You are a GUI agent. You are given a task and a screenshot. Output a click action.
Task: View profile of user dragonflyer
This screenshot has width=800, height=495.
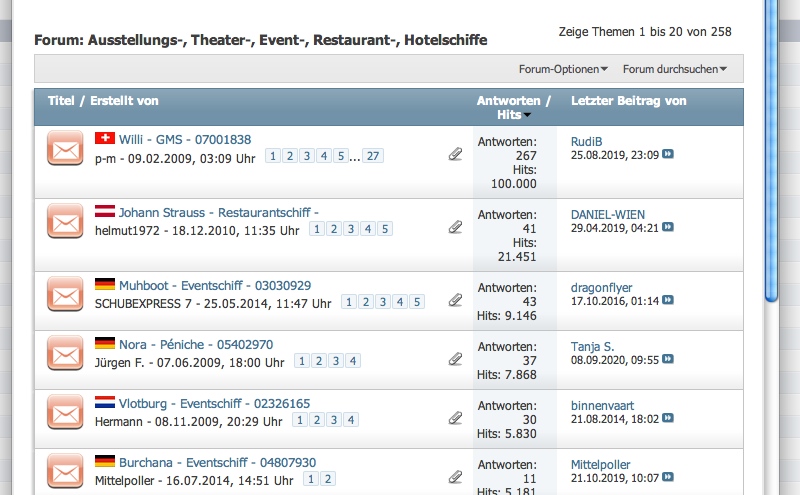point(601,288)
